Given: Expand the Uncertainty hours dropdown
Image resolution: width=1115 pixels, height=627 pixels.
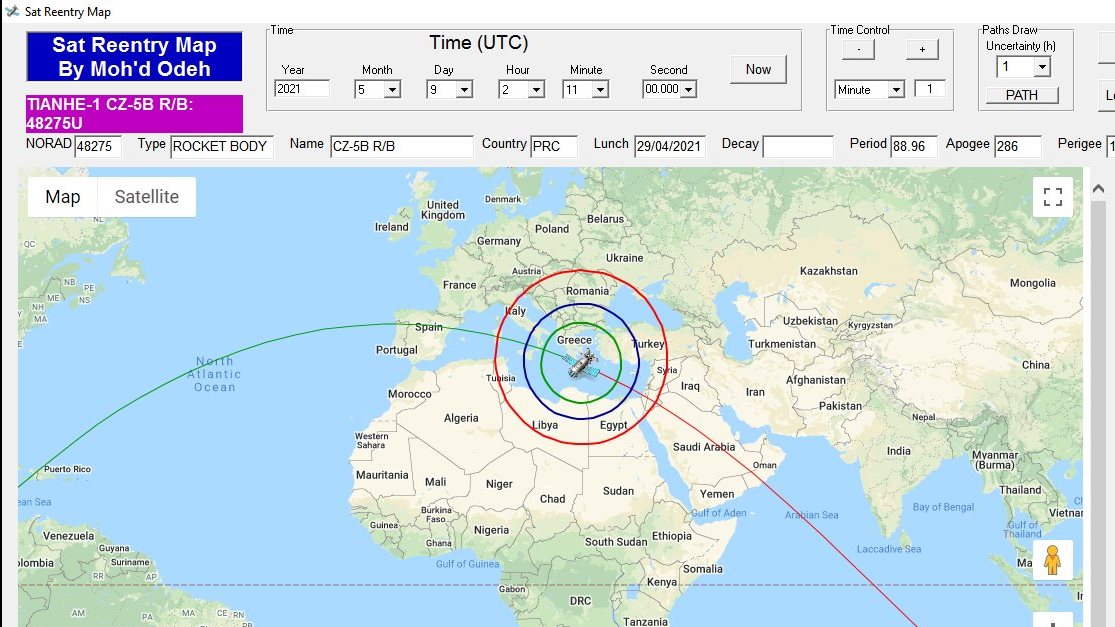Looking at the screenshot, I should [1041, 67].
